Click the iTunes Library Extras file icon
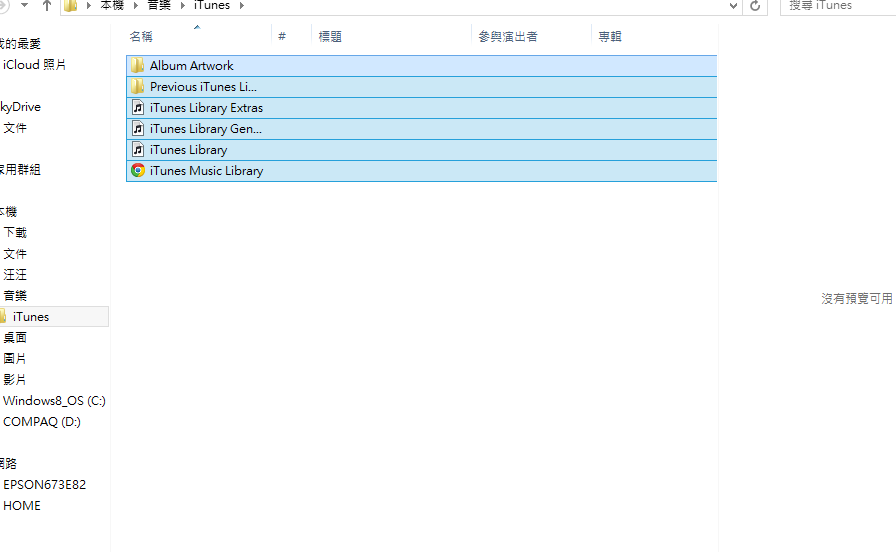 pos(138,107)
